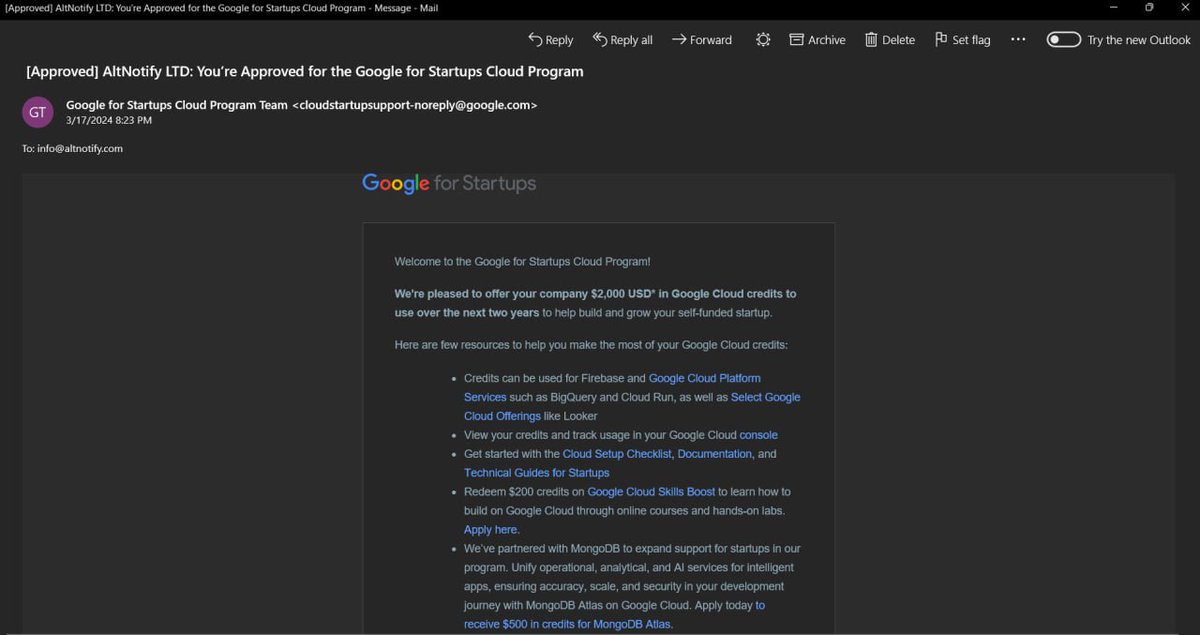
Task: Archive this message
Action: [817, 40]
